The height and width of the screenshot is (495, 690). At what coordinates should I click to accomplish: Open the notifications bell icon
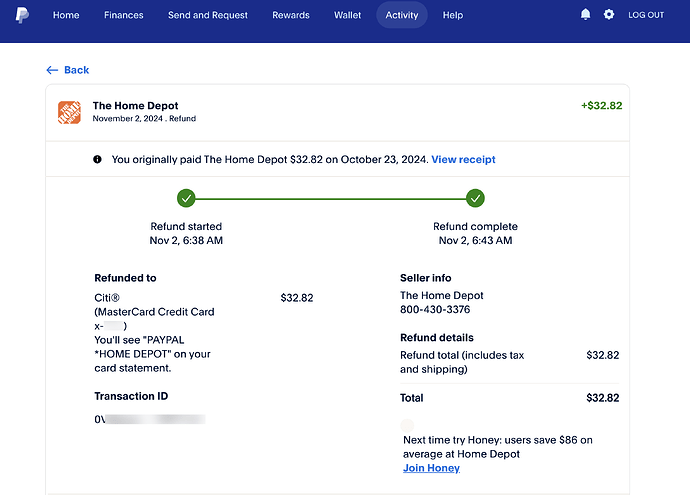585,15
